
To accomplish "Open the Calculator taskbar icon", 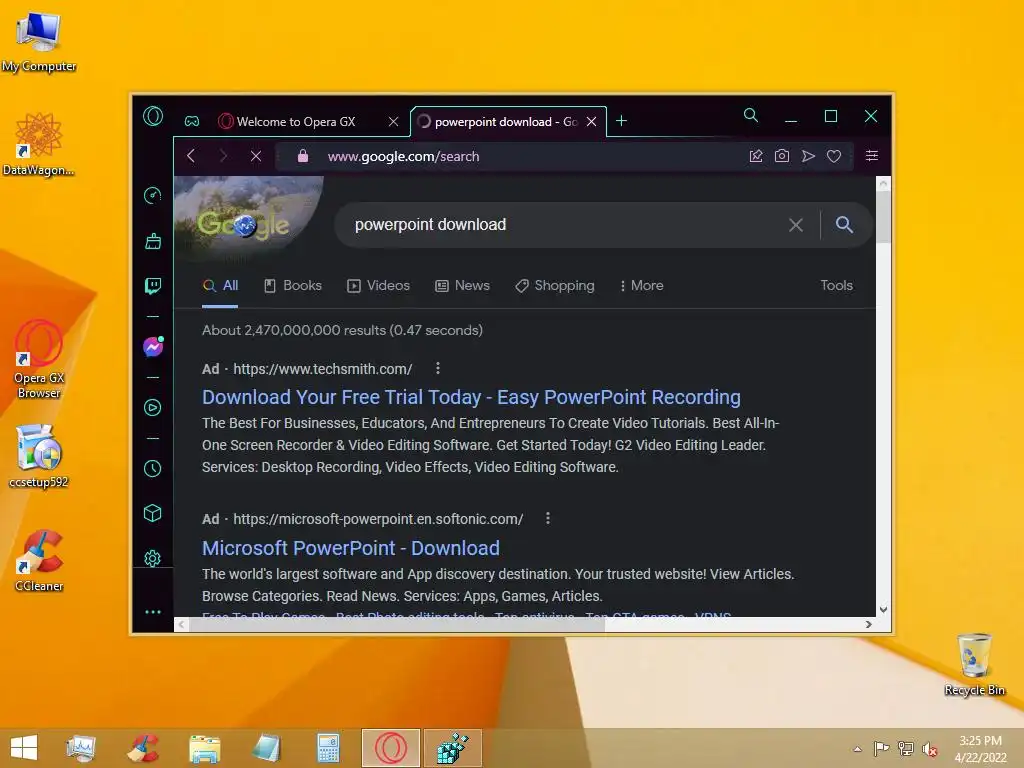I will pos(328,748).
